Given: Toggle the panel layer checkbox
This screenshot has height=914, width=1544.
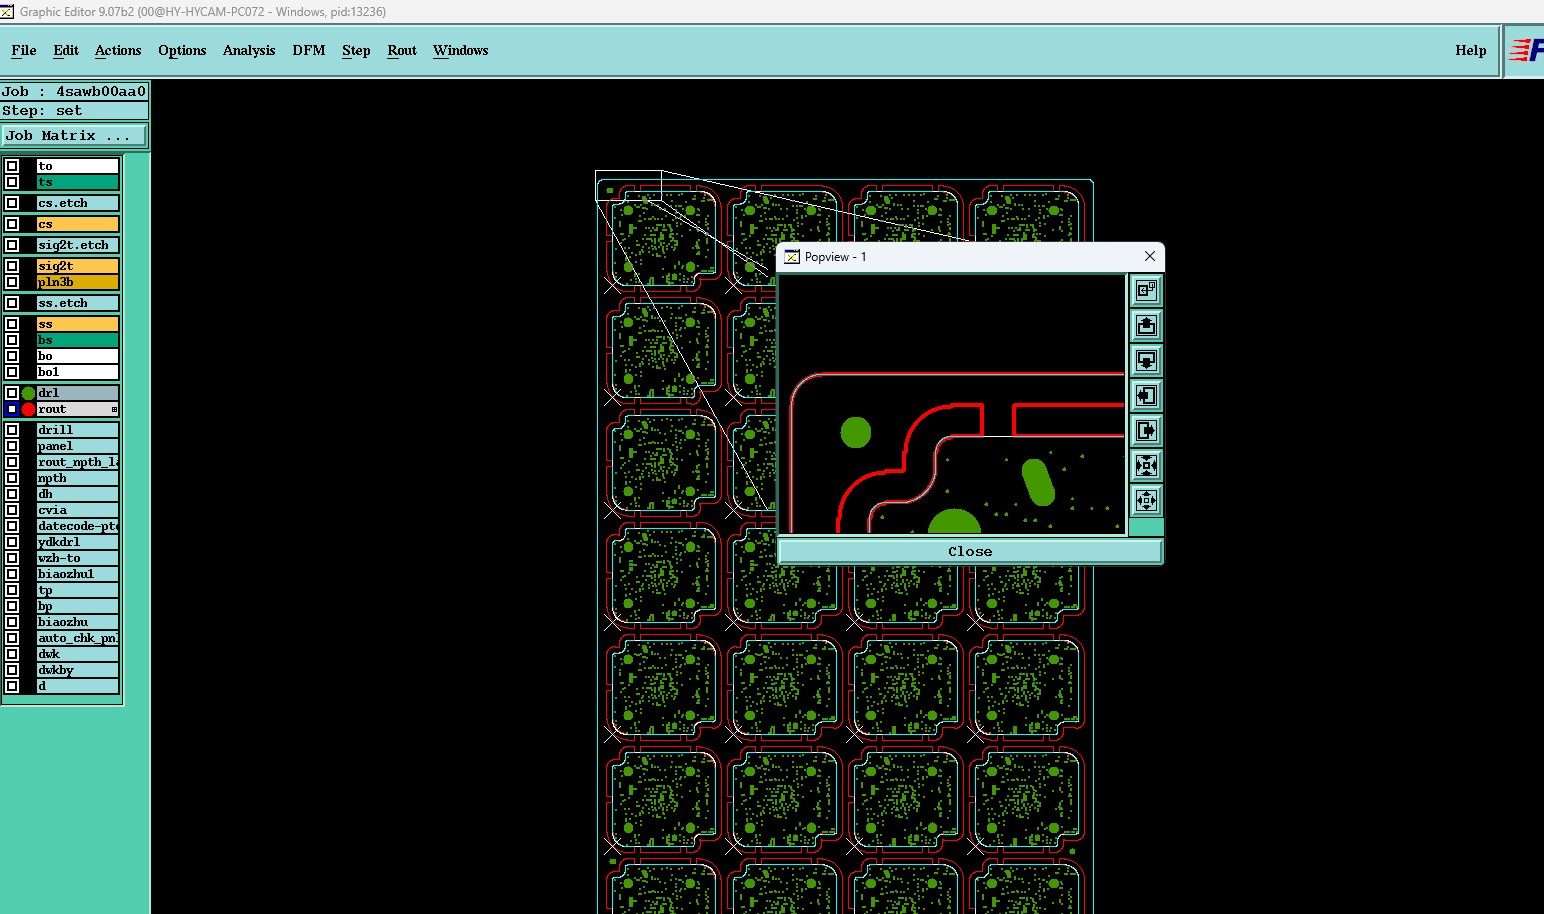Looking at the screenshot, I should [x=12, y=446].
